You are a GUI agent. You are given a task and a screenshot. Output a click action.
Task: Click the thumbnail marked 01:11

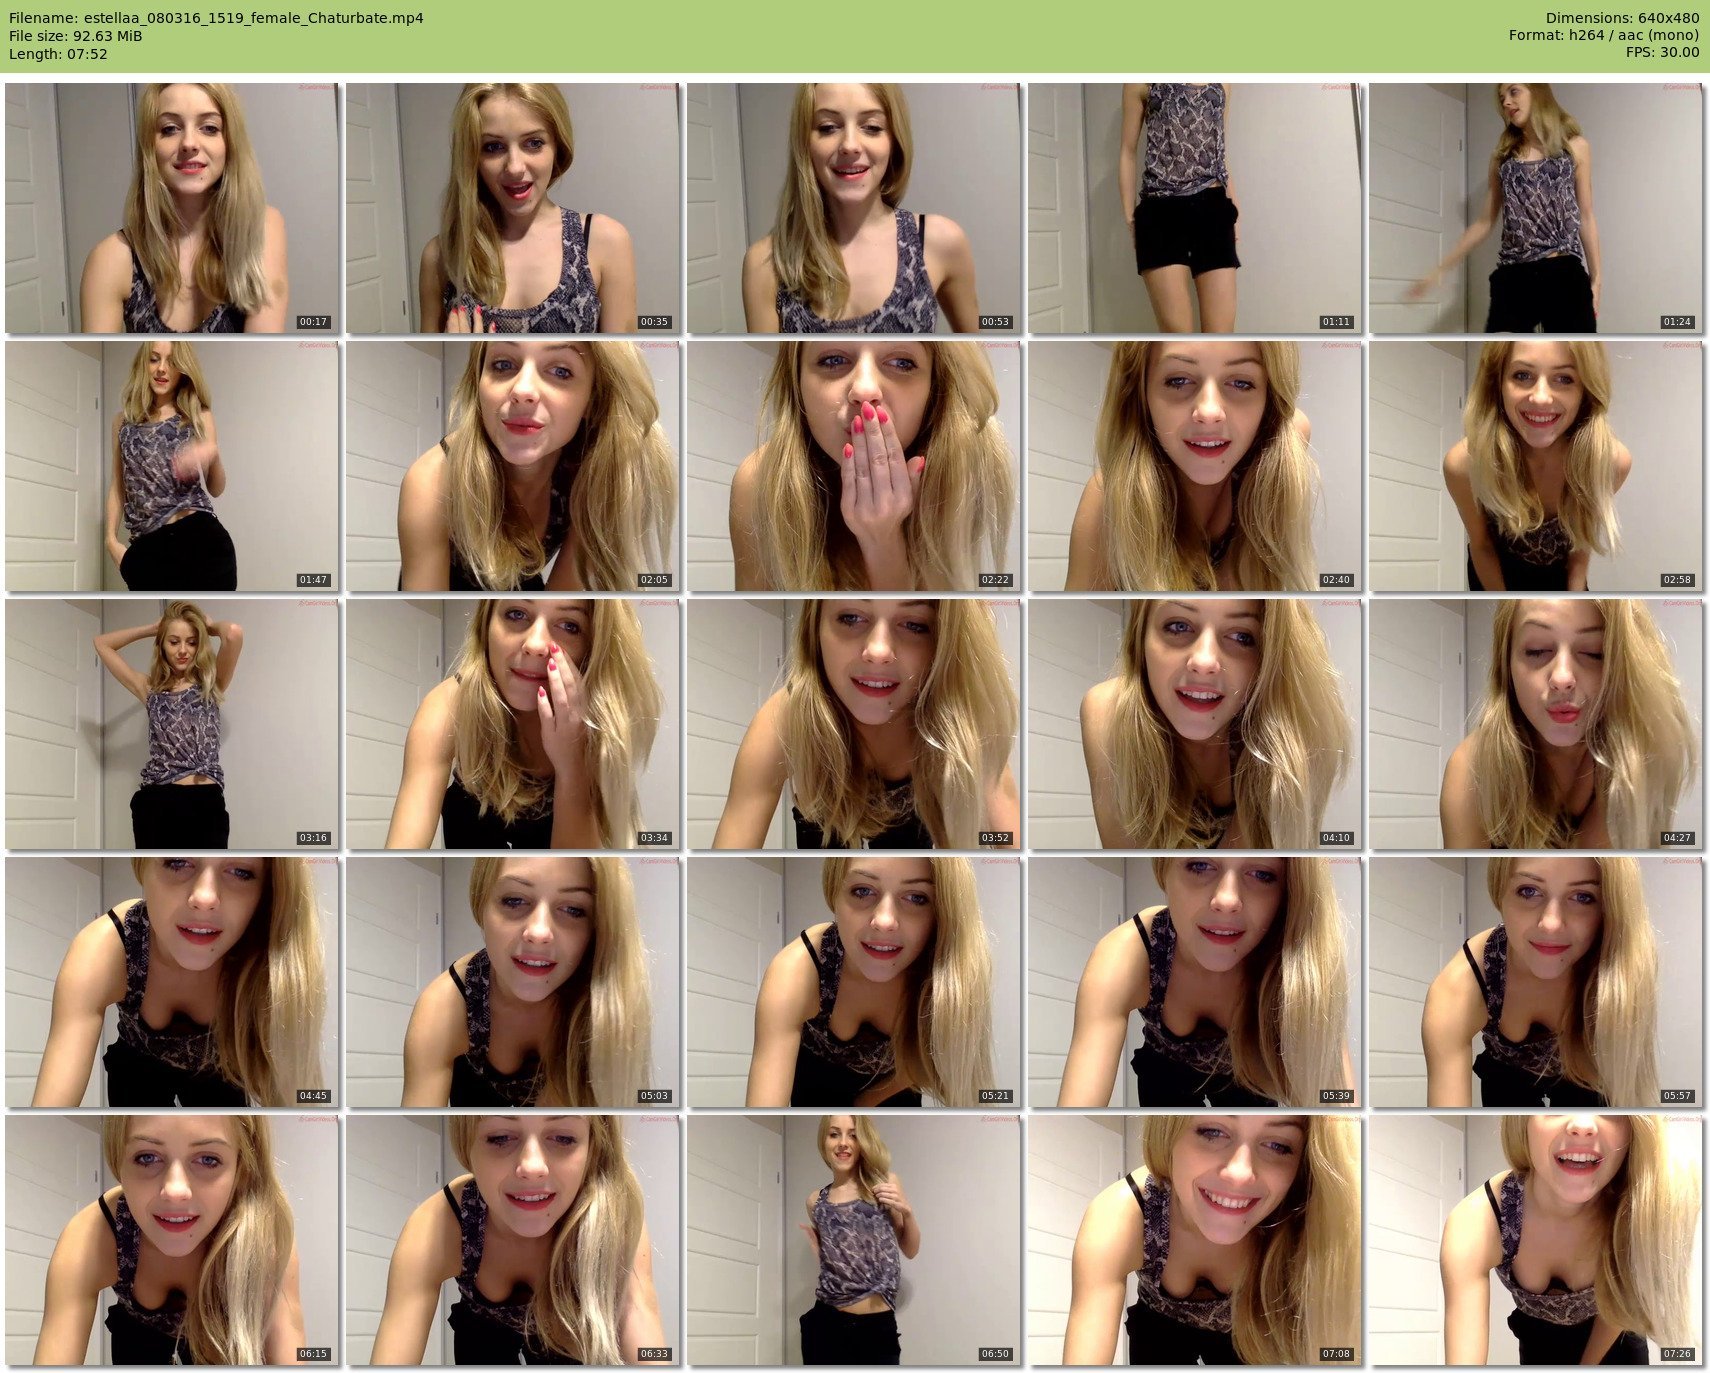click(1195, 208)
